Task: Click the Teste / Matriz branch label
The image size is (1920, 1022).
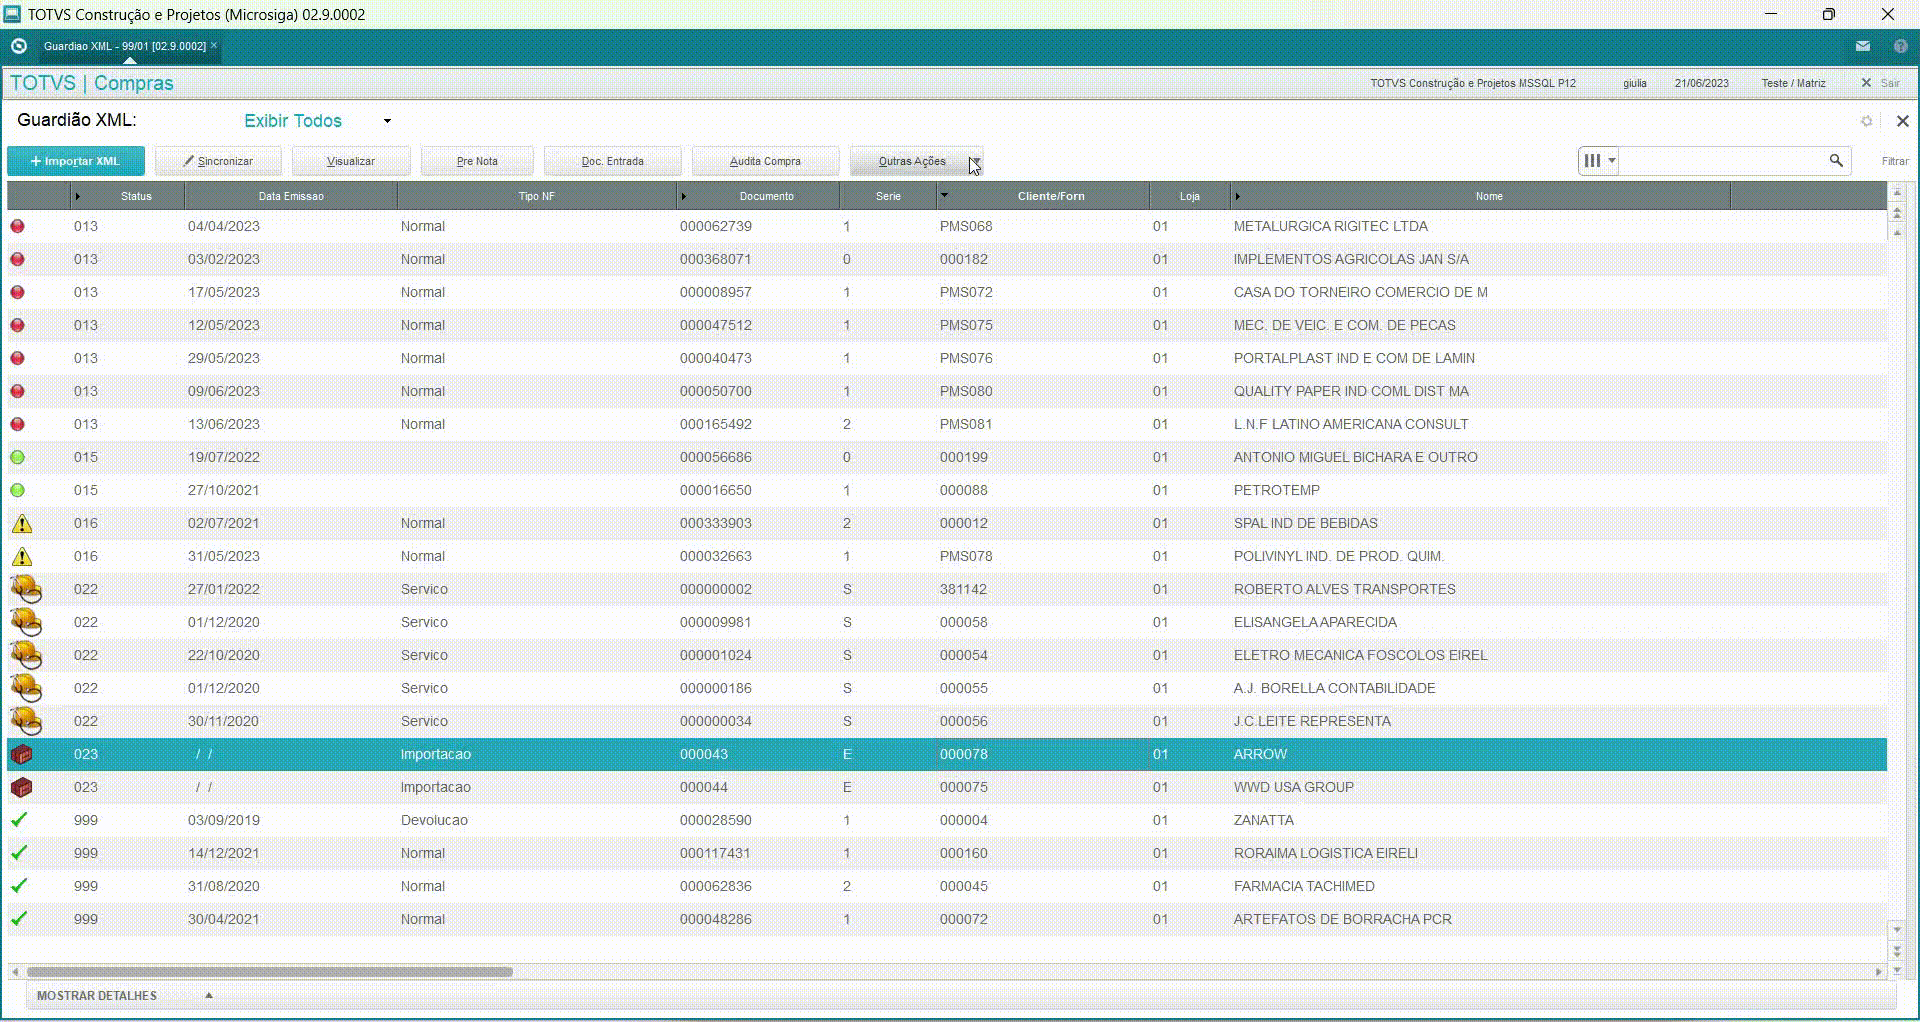Action: click(x=1793, y=83)
